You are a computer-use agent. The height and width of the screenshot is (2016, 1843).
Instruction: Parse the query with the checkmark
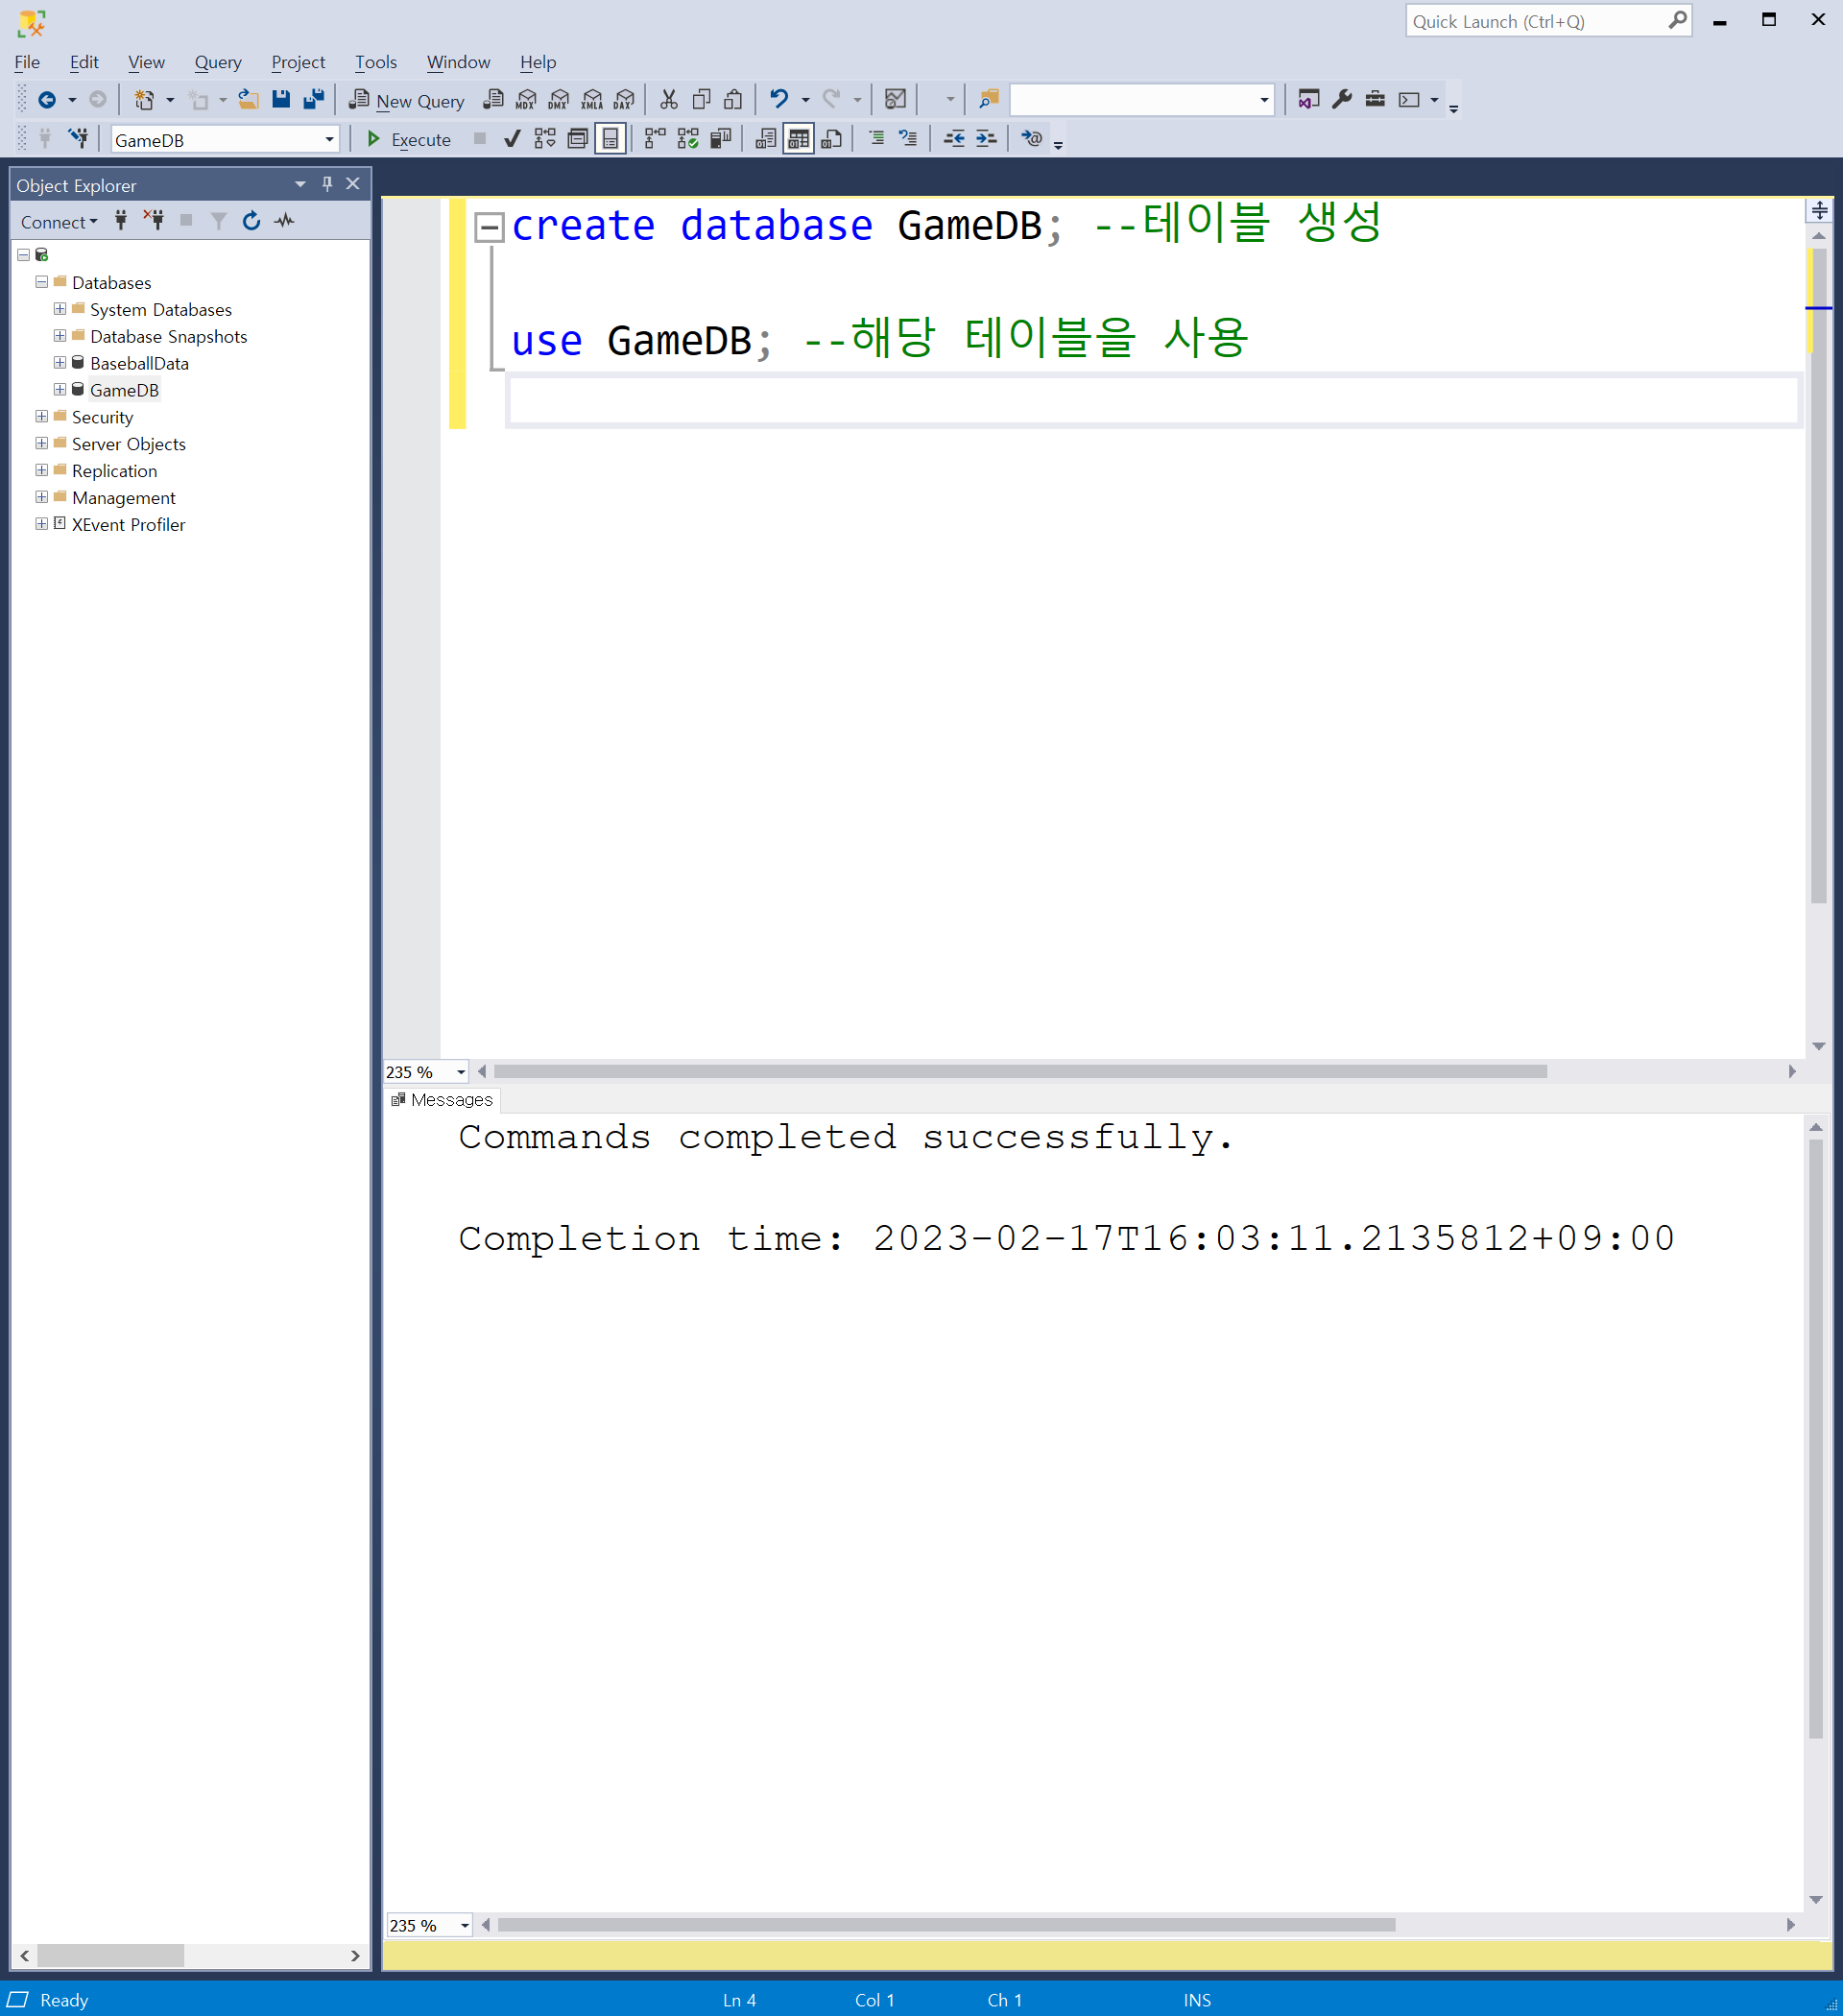coord(512,139)
